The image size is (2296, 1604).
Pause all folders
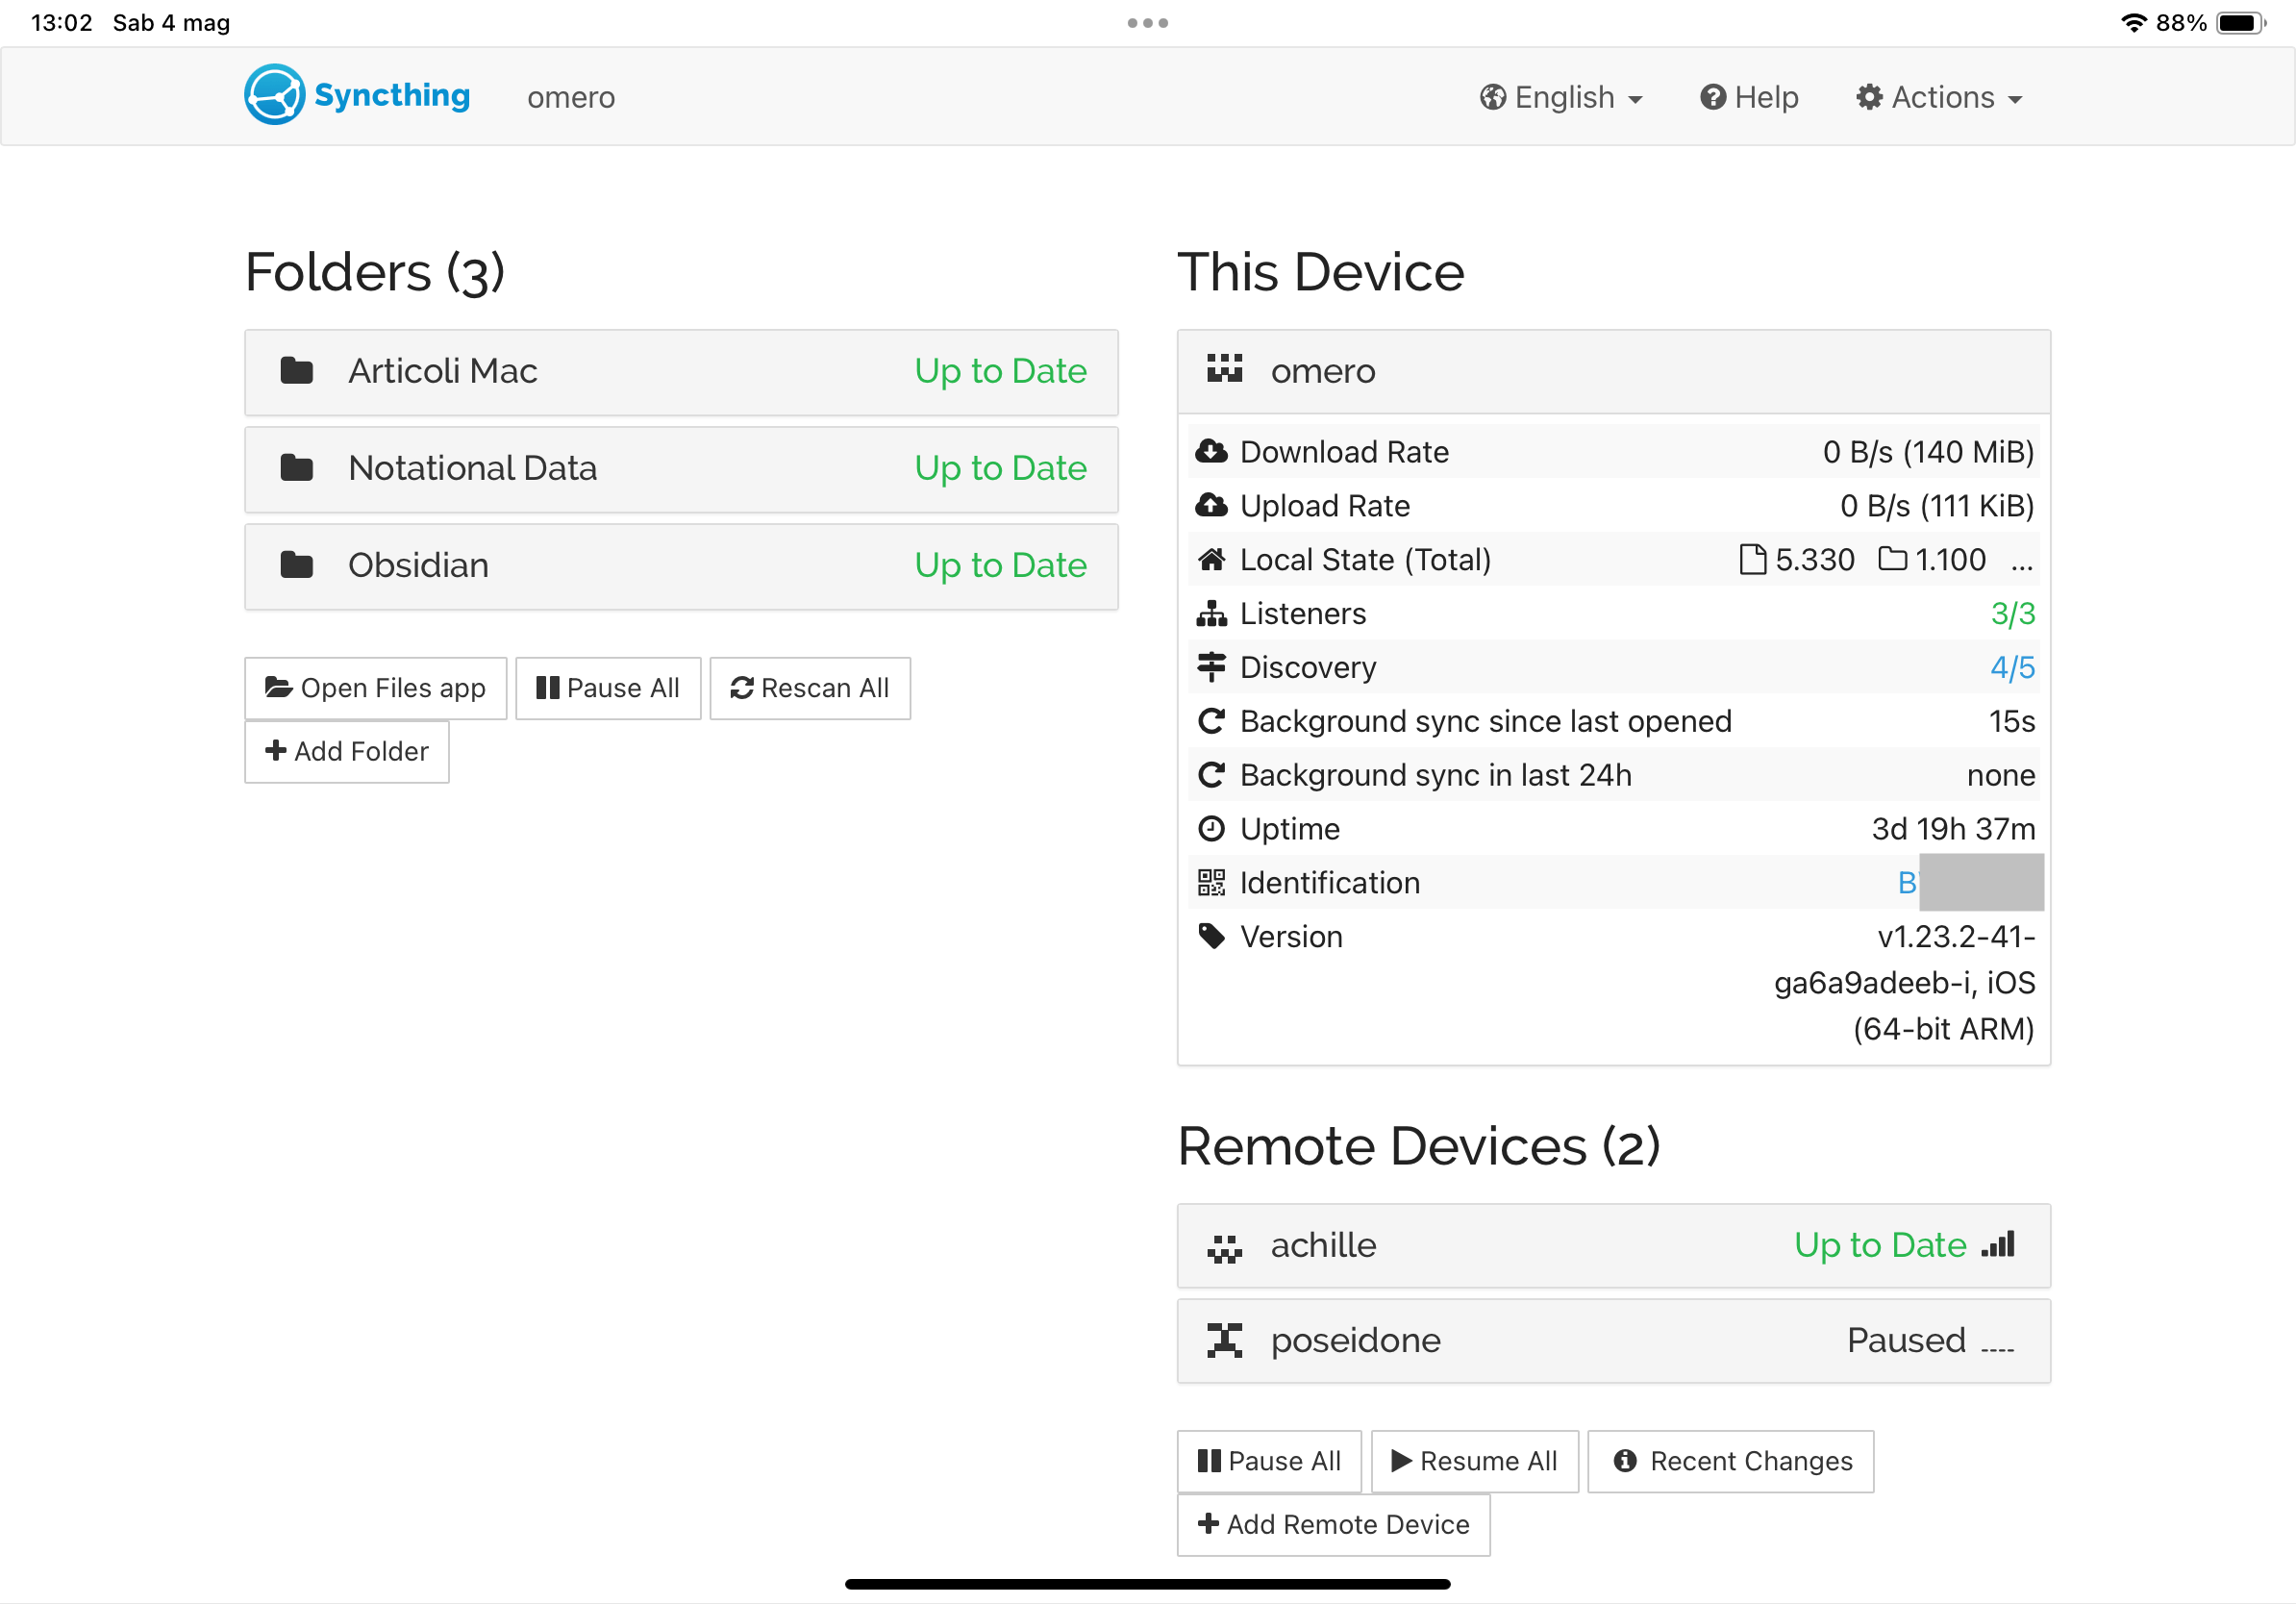click(x=608, y=688)
